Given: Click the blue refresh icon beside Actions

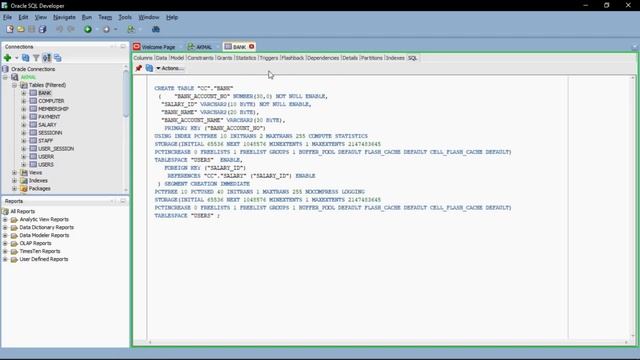Looking at the screenshot, I should point(149,68).
